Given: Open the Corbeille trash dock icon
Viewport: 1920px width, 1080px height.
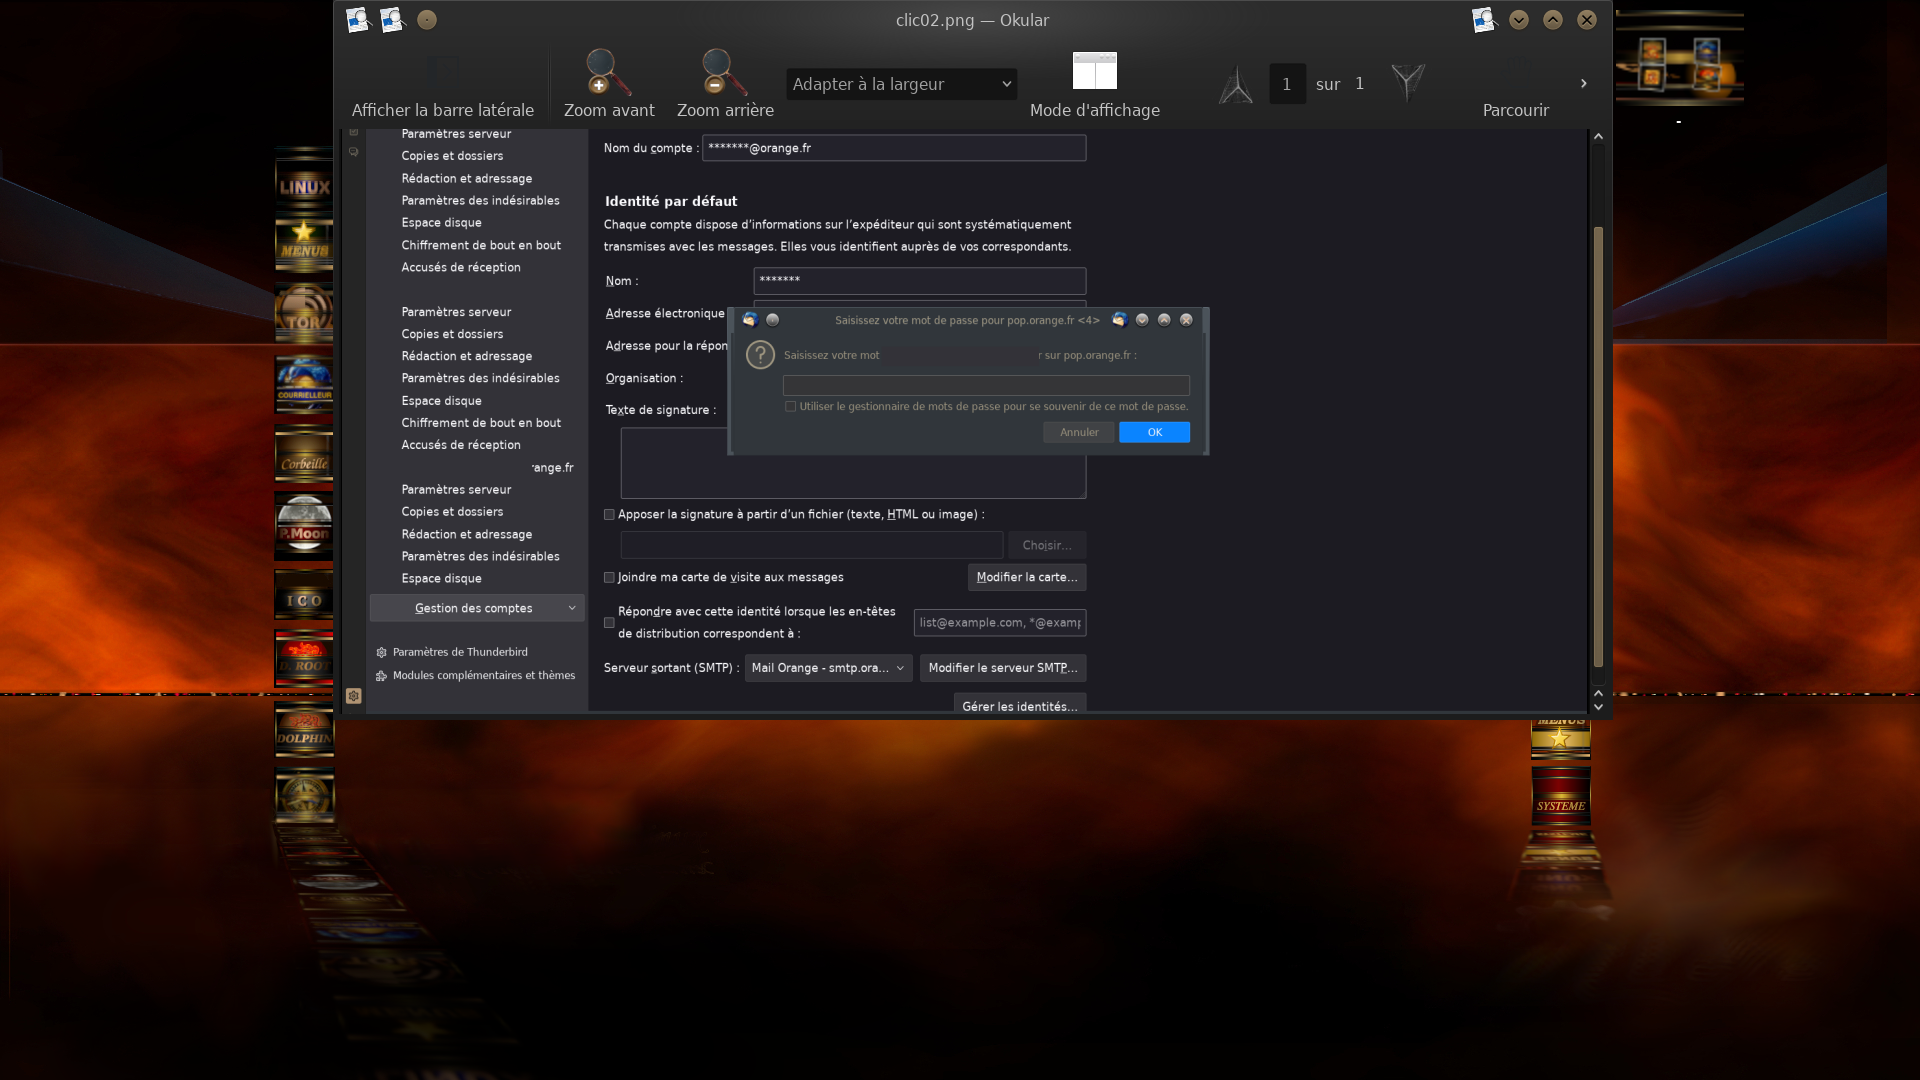Looking at the screenshot, I should [304, 455].
